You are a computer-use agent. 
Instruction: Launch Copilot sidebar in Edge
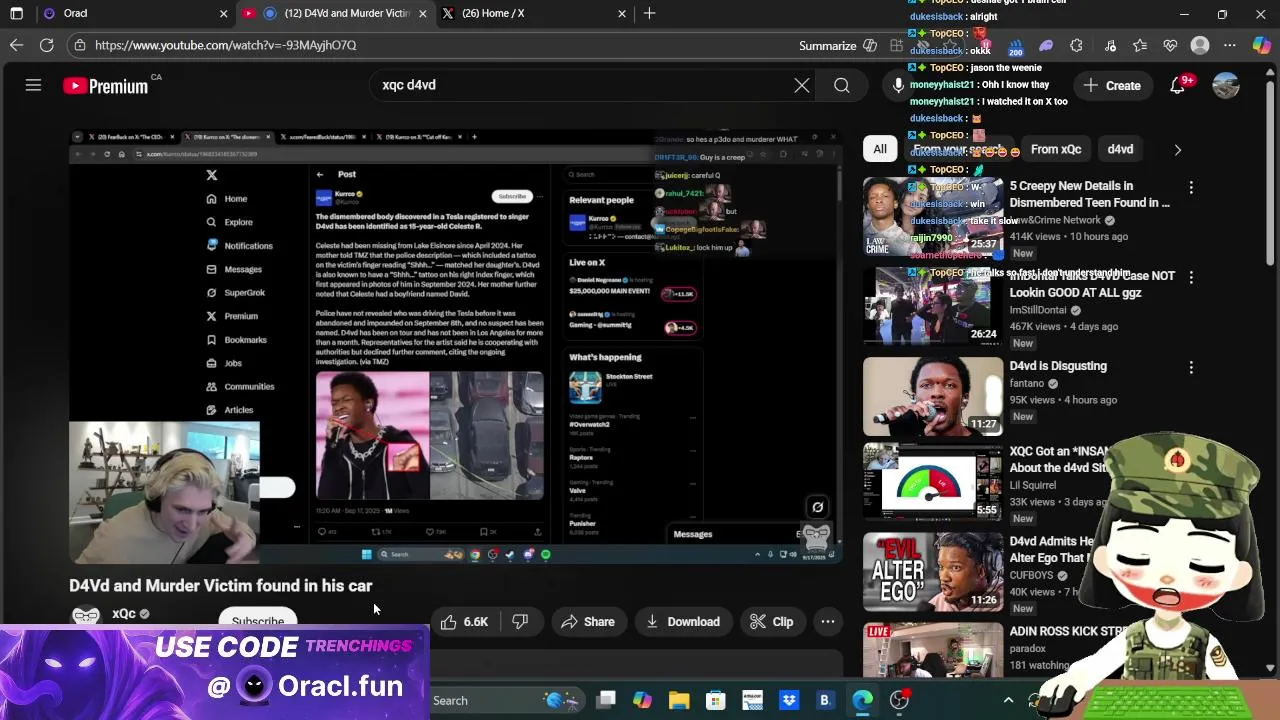[x=1261, y=45]
